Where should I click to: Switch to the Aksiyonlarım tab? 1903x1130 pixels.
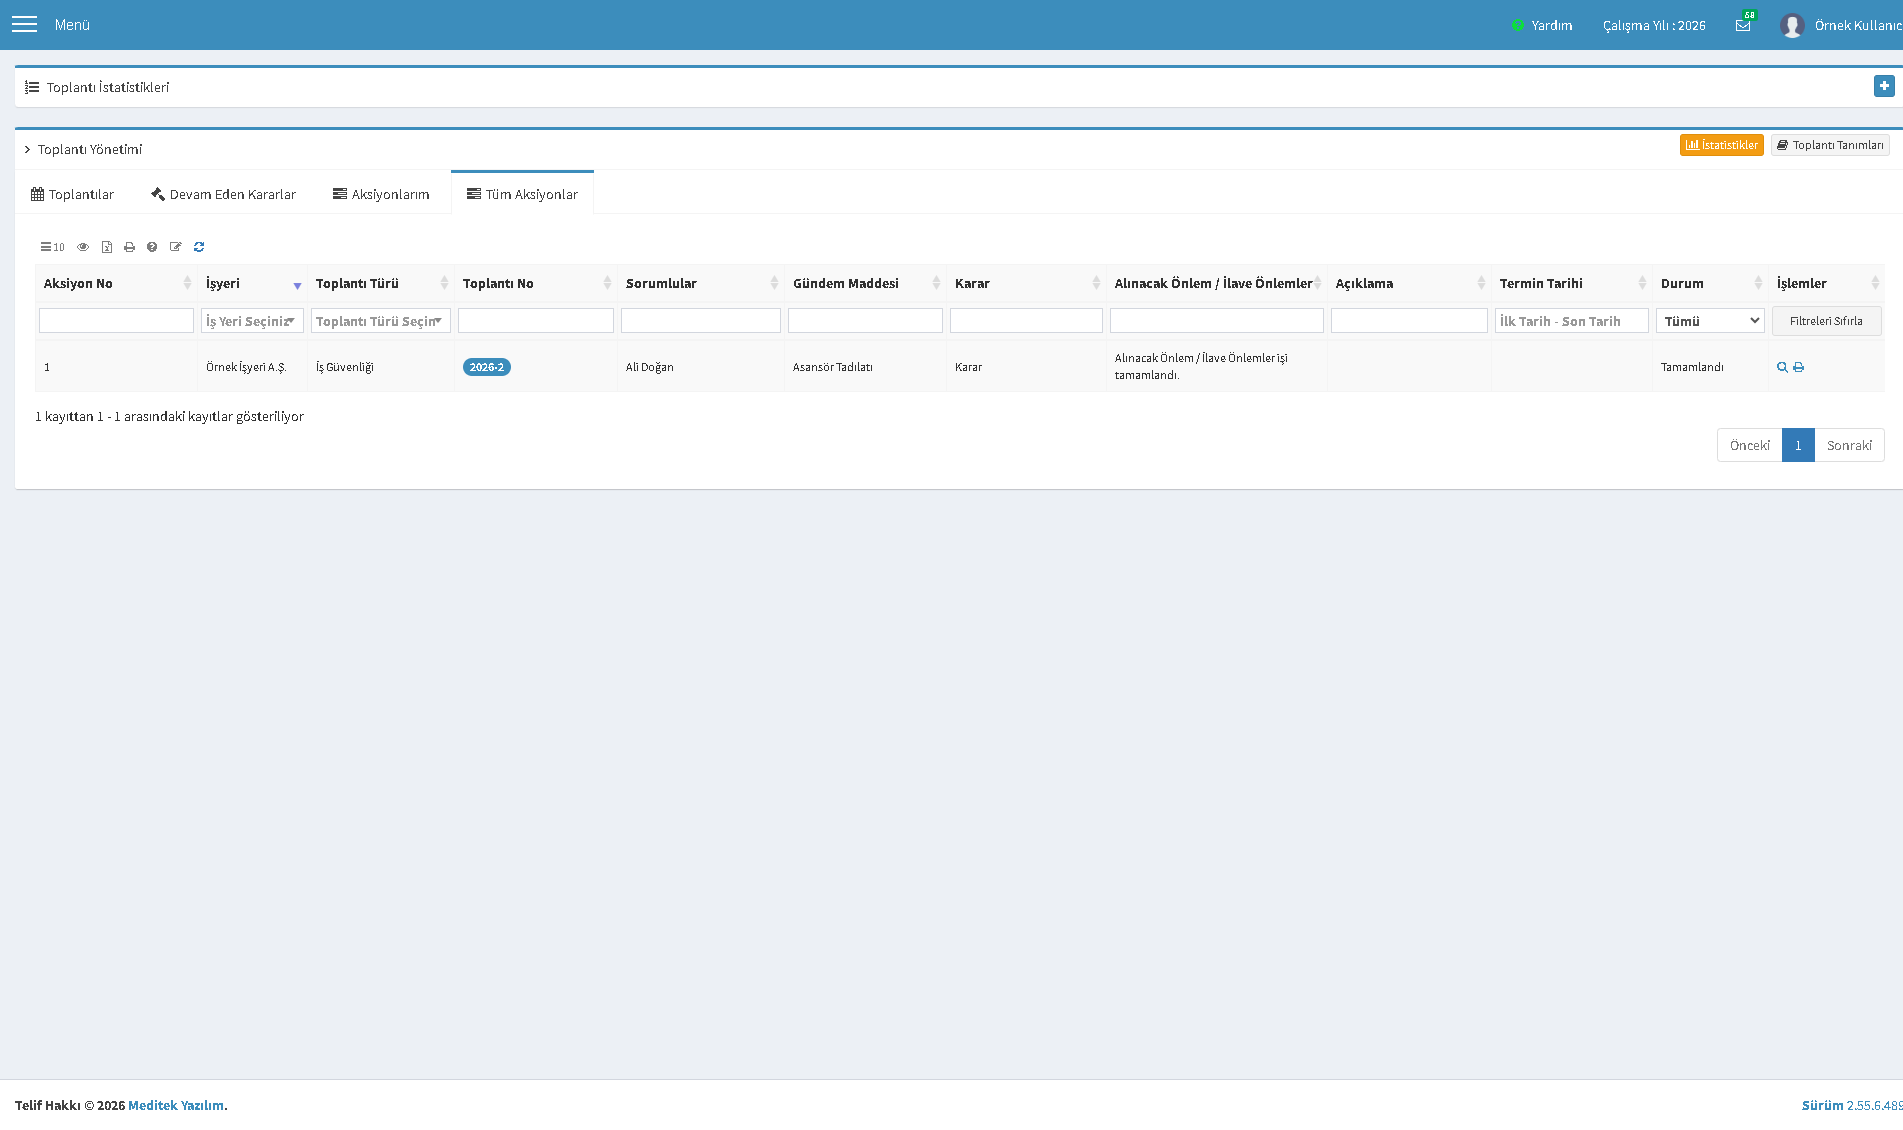coord(381,194)
